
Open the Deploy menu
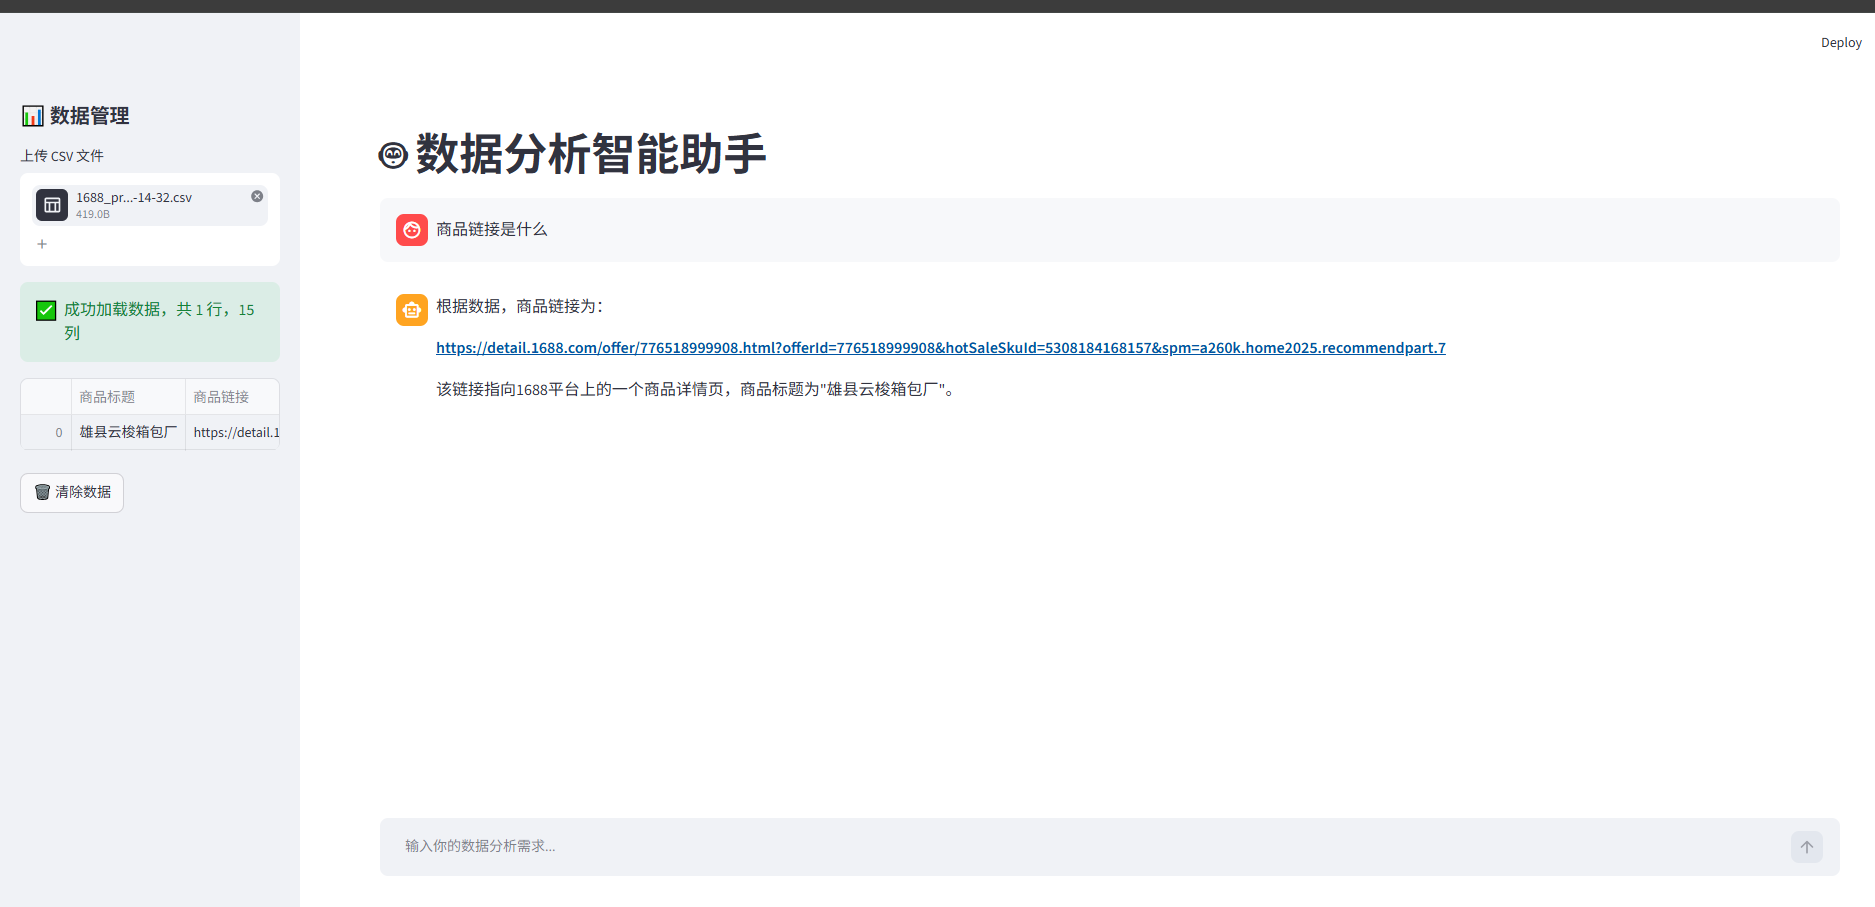click(x=1841, y=43)
